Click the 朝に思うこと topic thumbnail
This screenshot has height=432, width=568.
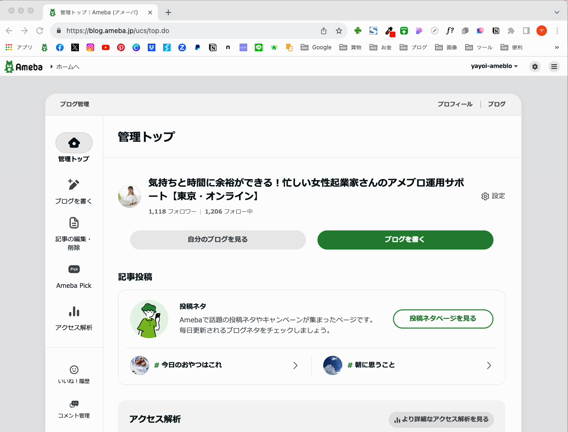coord(333,365)
